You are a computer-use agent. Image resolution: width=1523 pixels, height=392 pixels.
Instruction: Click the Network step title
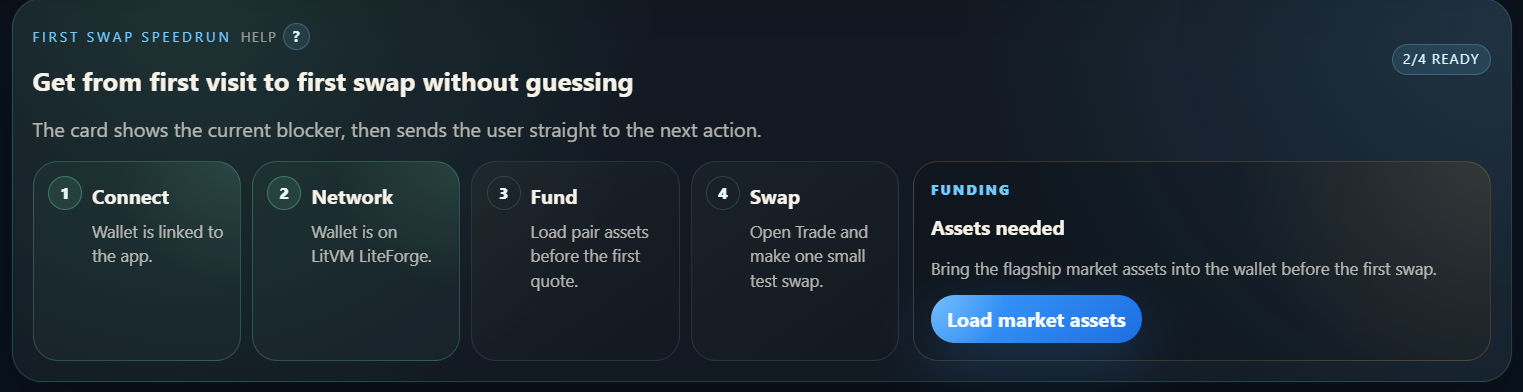pyautogui.click(x=353, y=197)
